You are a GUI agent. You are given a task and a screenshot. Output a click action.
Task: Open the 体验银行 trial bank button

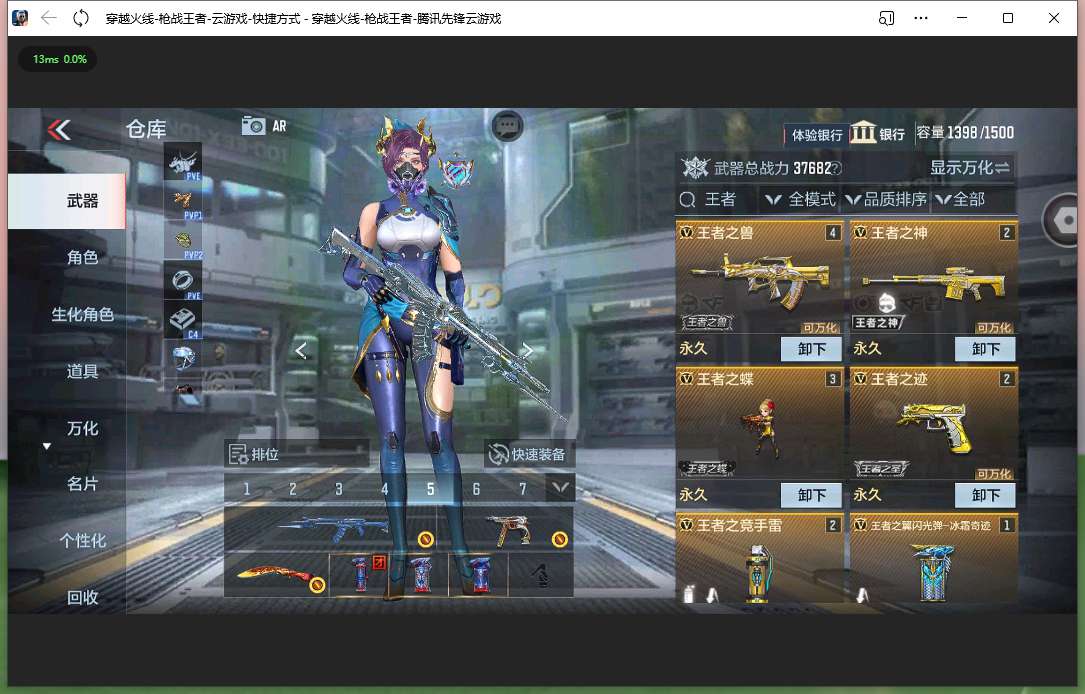(x=817, y=134)
